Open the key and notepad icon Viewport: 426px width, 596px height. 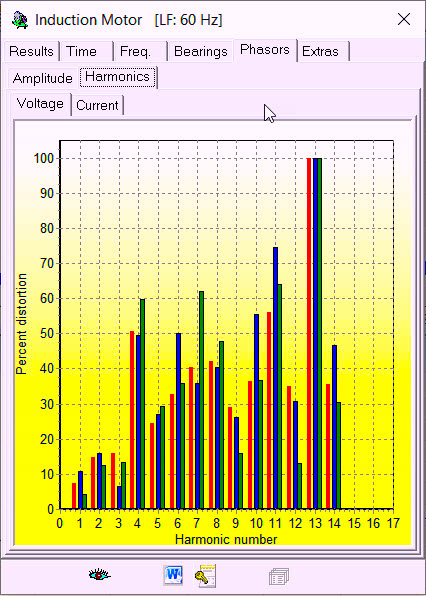[206, 575]
